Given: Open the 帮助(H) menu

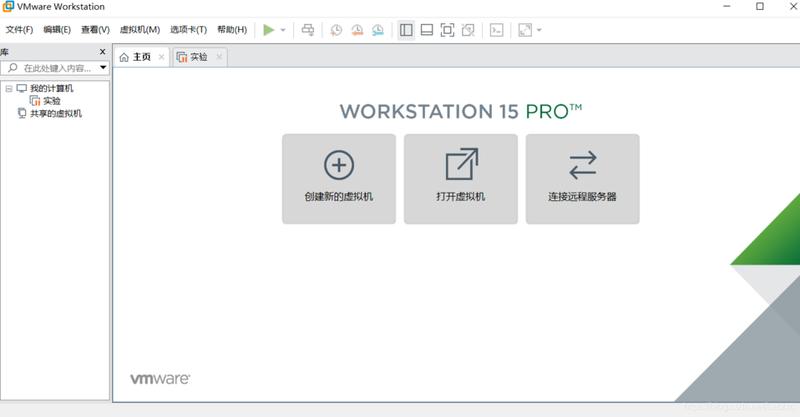Looking at the screenshot, I should point(232,30).
